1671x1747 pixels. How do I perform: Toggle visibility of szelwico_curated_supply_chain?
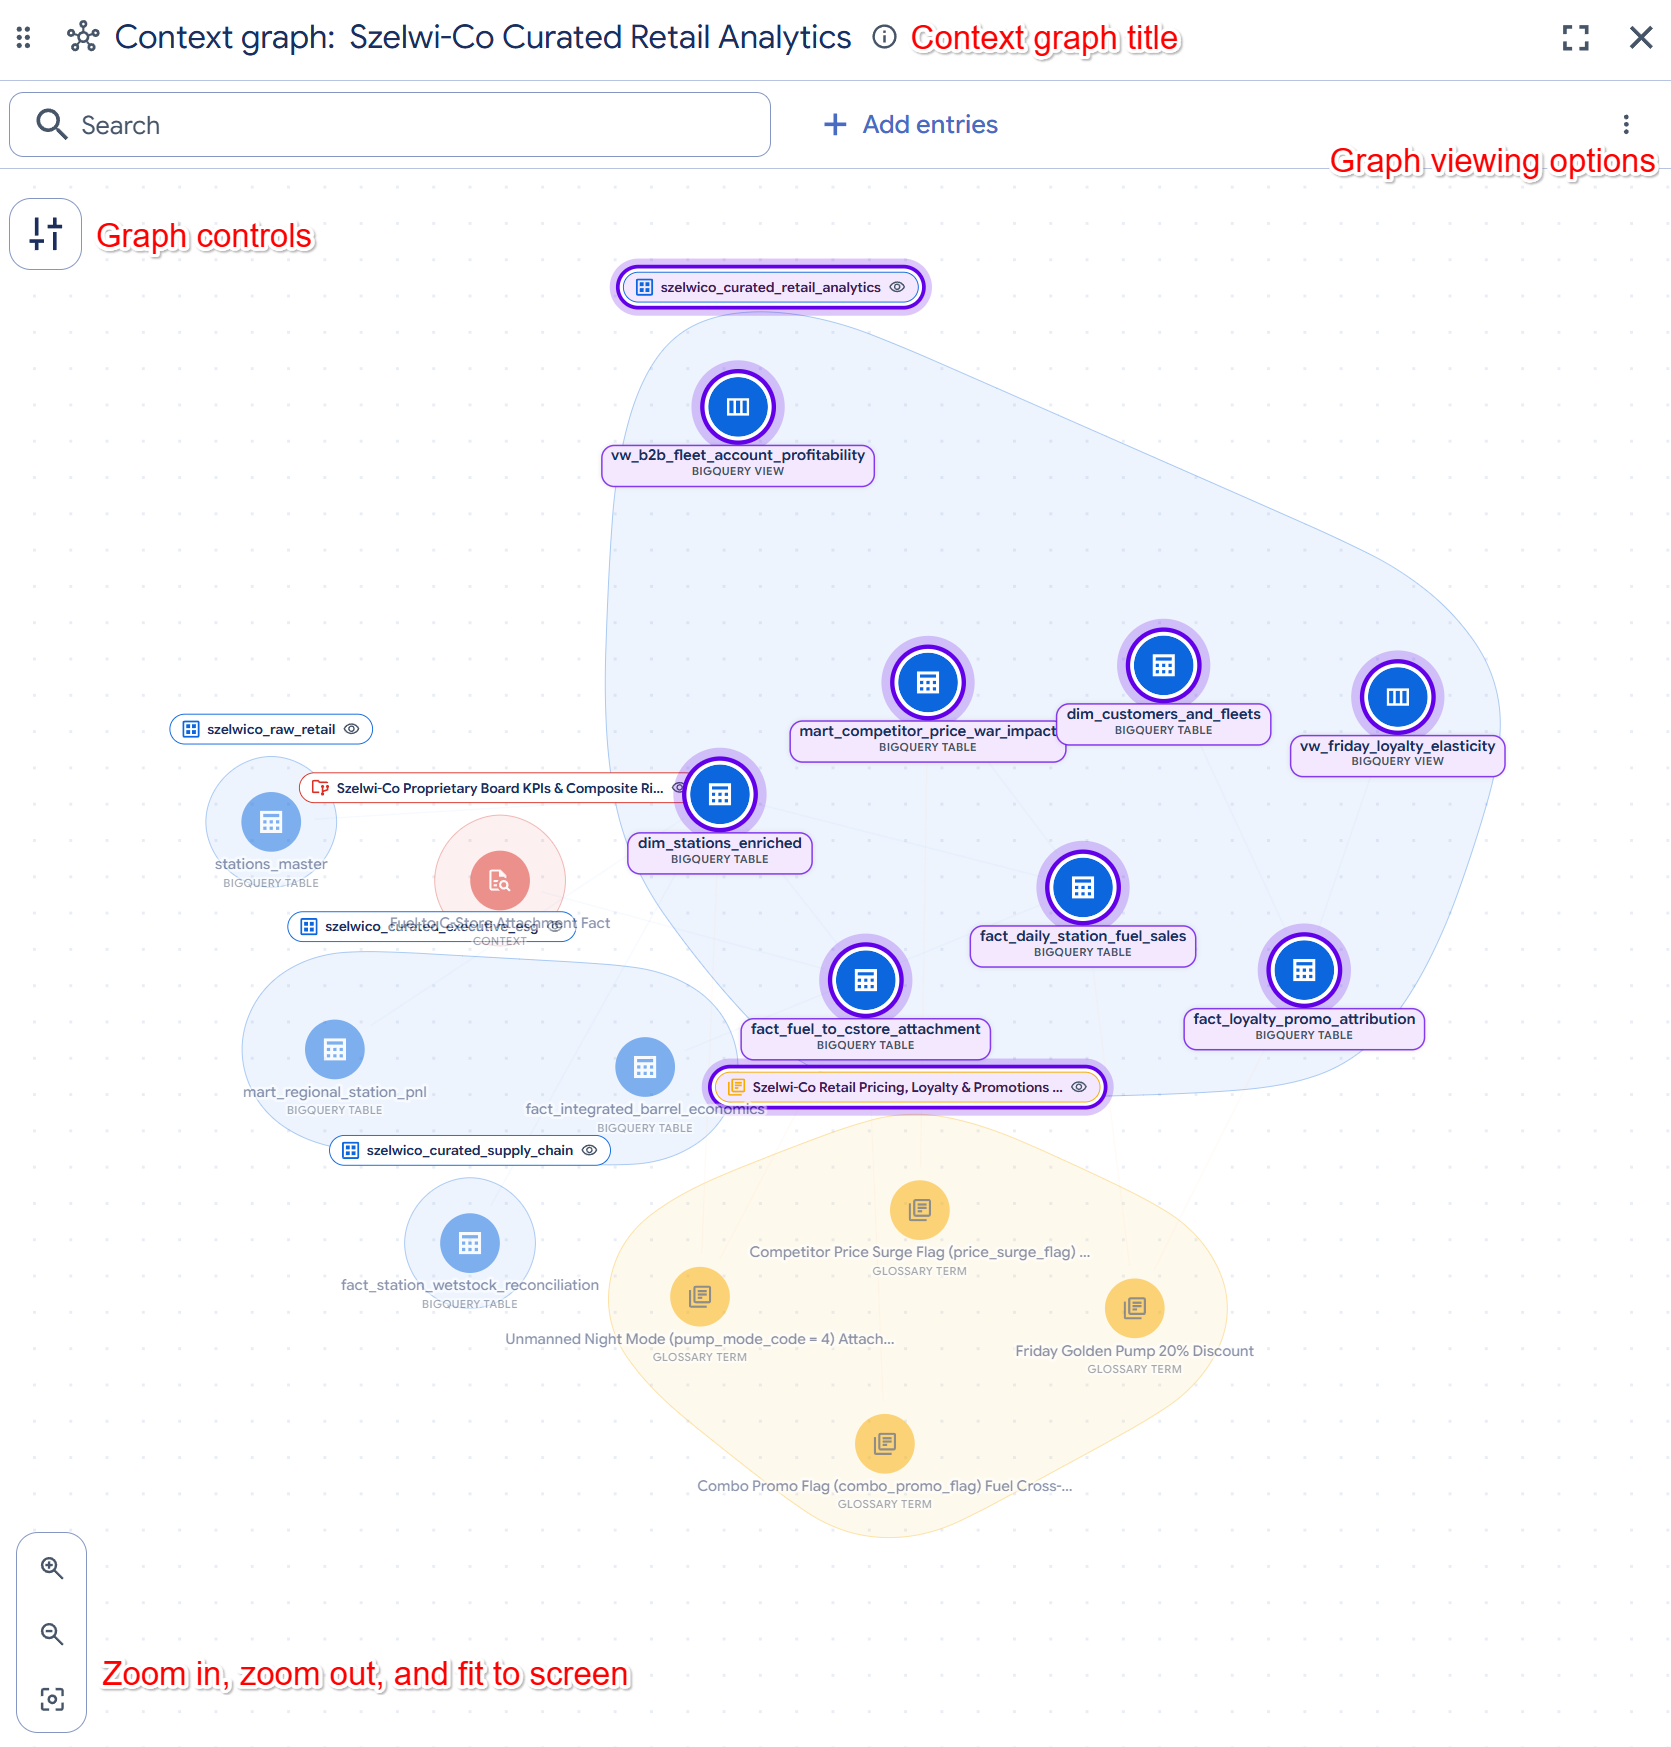(x=590, y=1150)
